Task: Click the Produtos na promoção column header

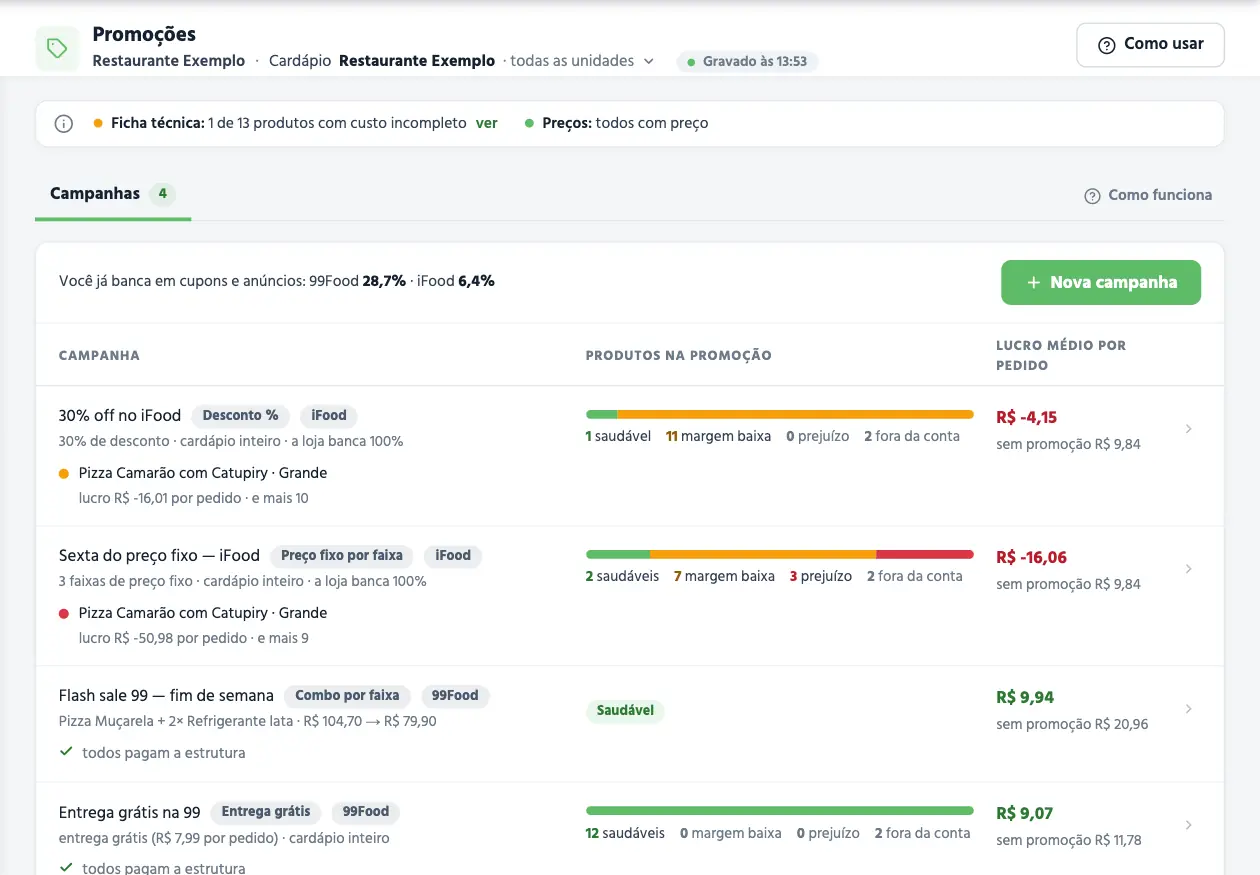Action: [x=679, y=356]
